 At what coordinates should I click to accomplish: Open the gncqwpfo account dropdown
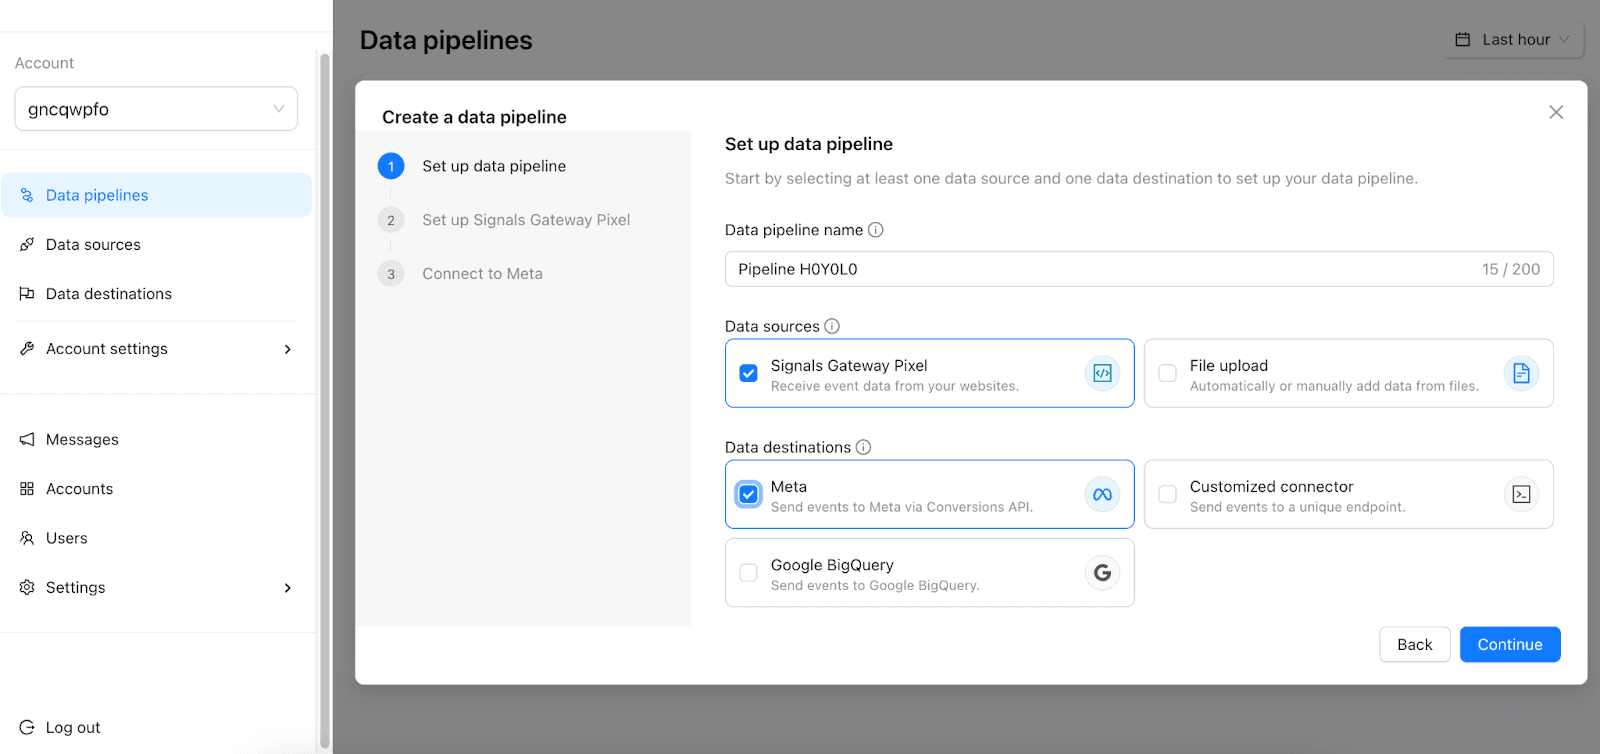click(156, 109)
